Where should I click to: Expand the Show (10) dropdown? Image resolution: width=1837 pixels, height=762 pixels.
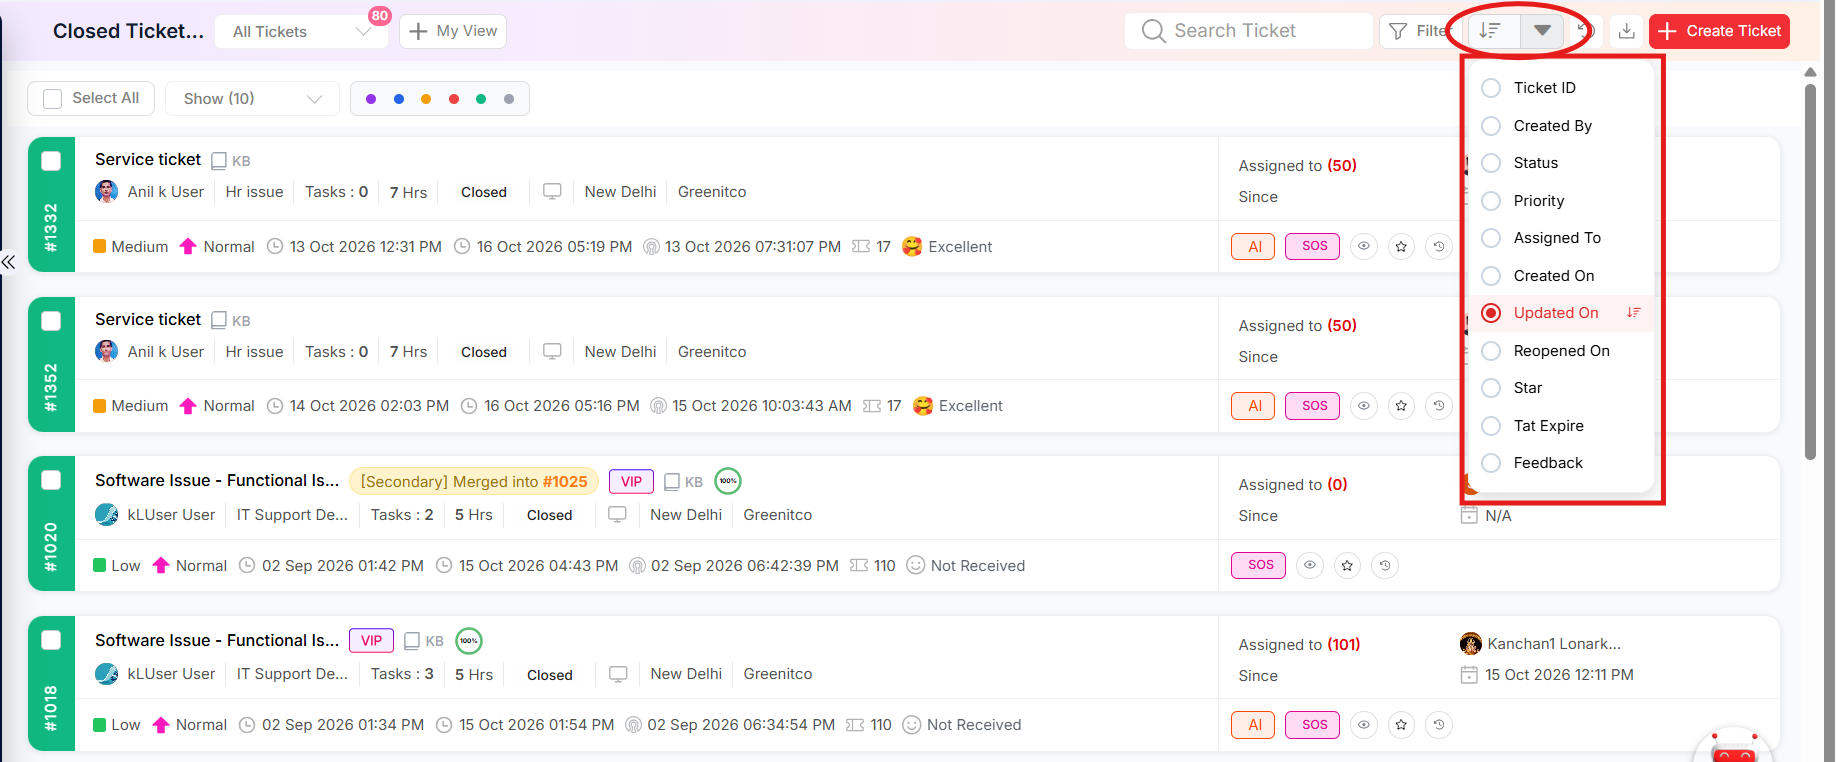(253, 98)
